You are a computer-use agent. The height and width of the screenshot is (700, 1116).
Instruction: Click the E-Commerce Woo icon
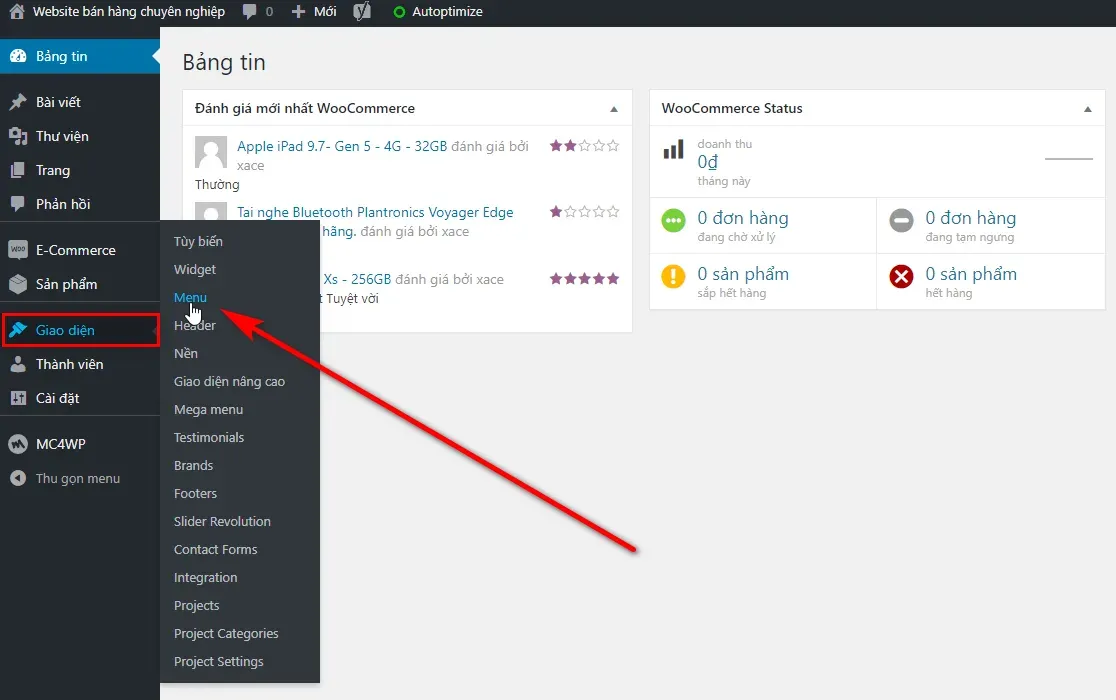(x=18, y=250)
